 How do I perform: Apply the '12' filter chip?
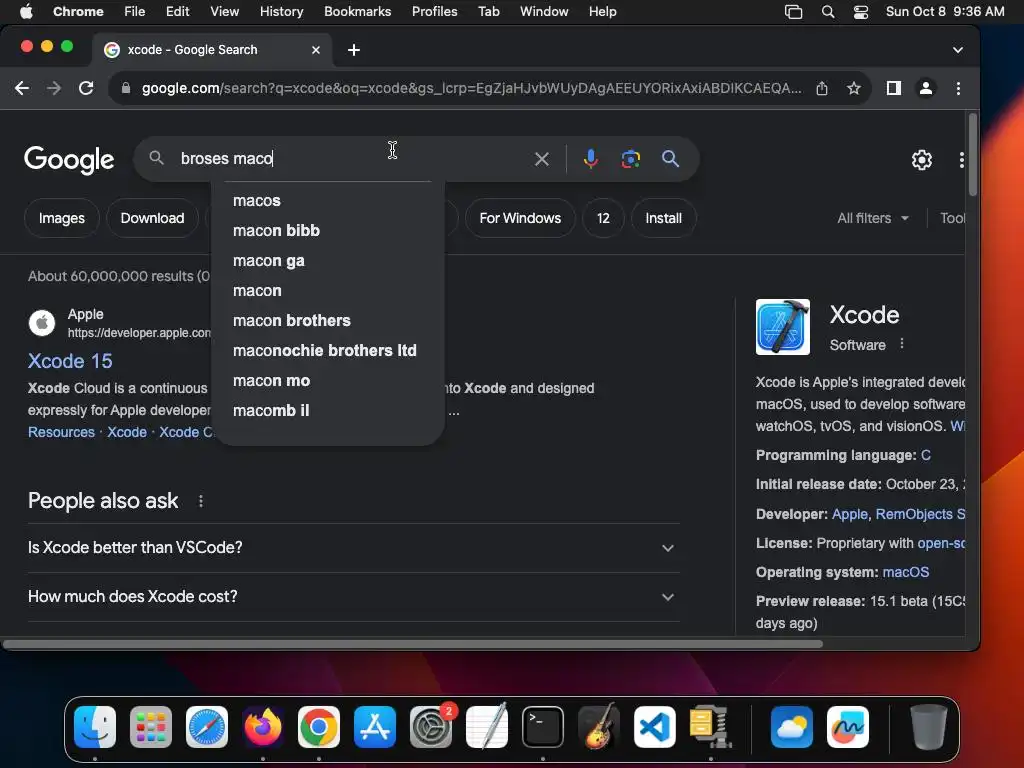pos(603,218)
